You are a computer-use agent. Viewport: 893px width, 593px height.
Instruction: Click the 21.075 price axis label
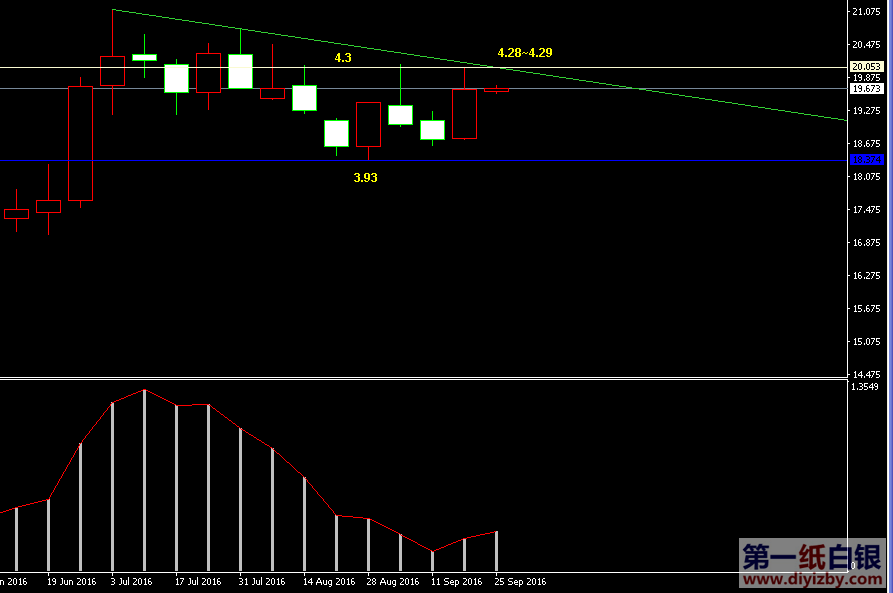(x=864, y=12)
